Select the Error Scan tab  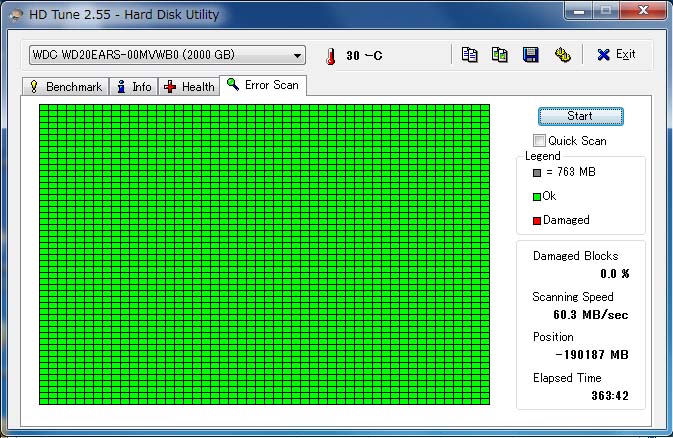(x=262, y=85)
